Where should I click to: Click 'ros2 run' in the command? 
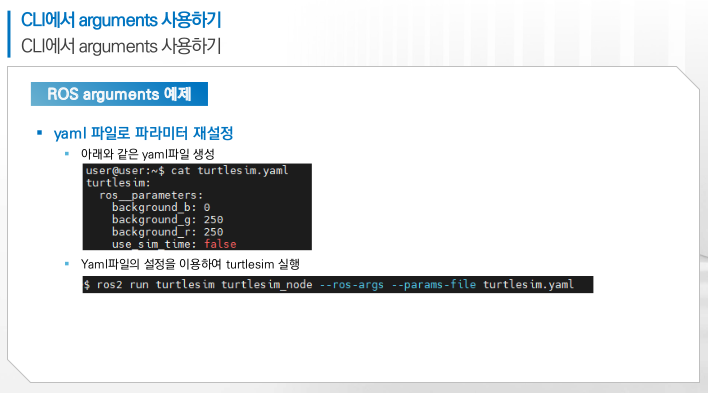click(122, 285)
